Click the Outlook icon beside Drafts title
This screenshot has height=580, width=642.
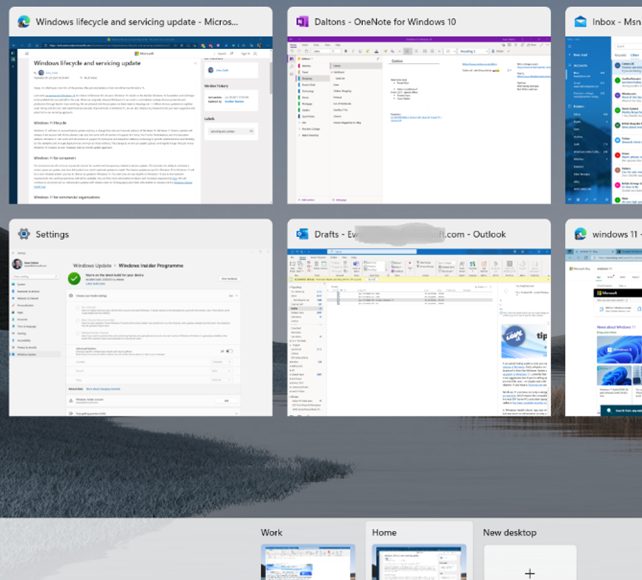[x=302, y=234]
